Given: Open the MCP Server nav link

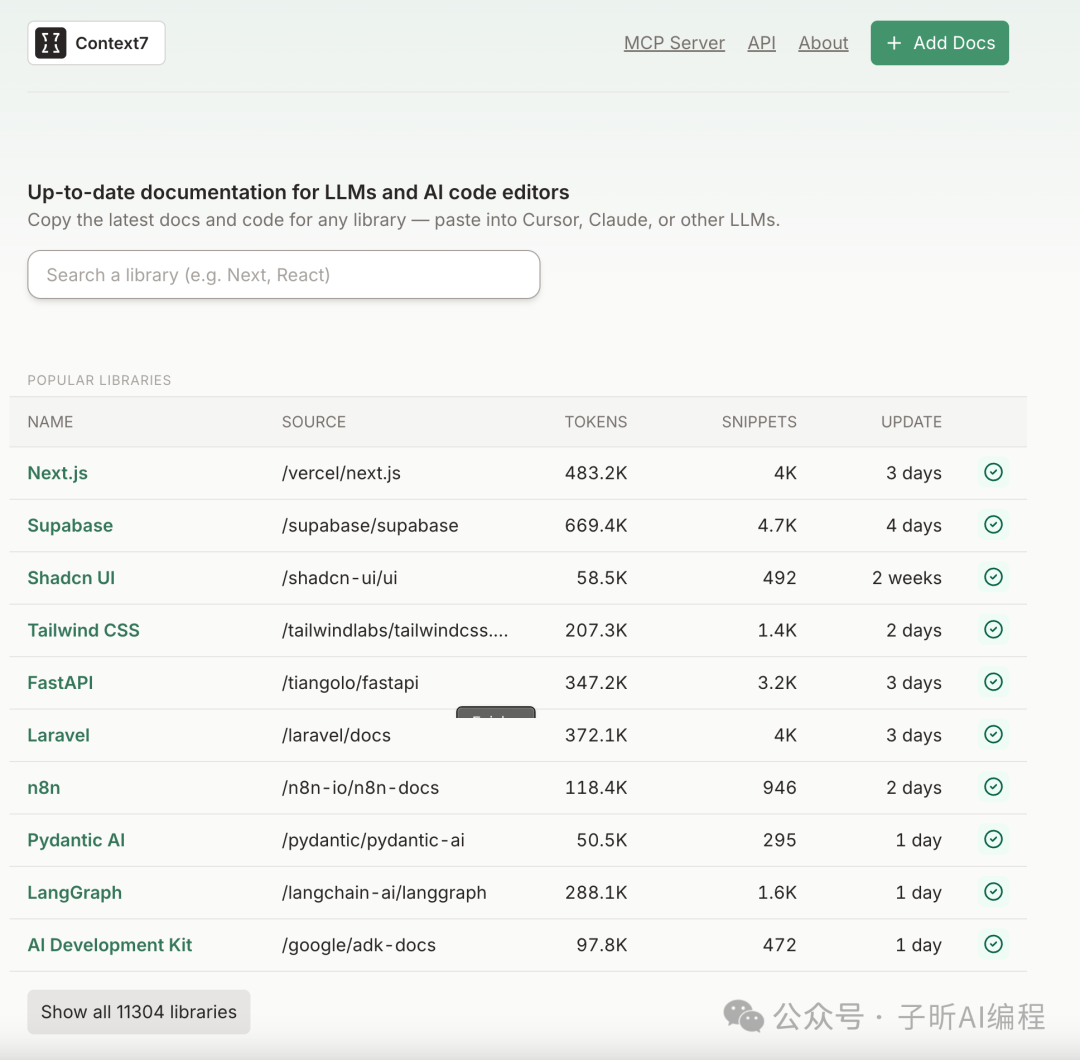Looking at the screenshot, I should [674, 43].
